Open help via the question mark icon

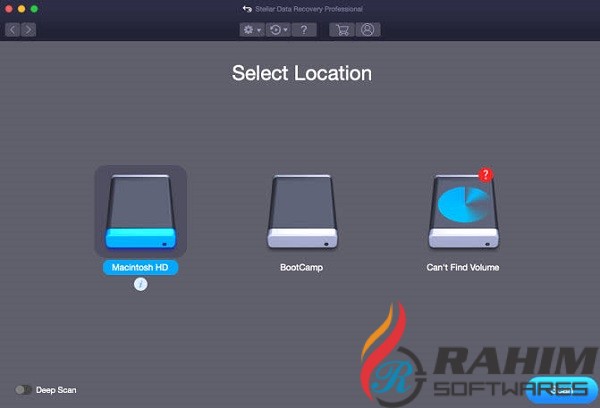(x=304, y=30)
